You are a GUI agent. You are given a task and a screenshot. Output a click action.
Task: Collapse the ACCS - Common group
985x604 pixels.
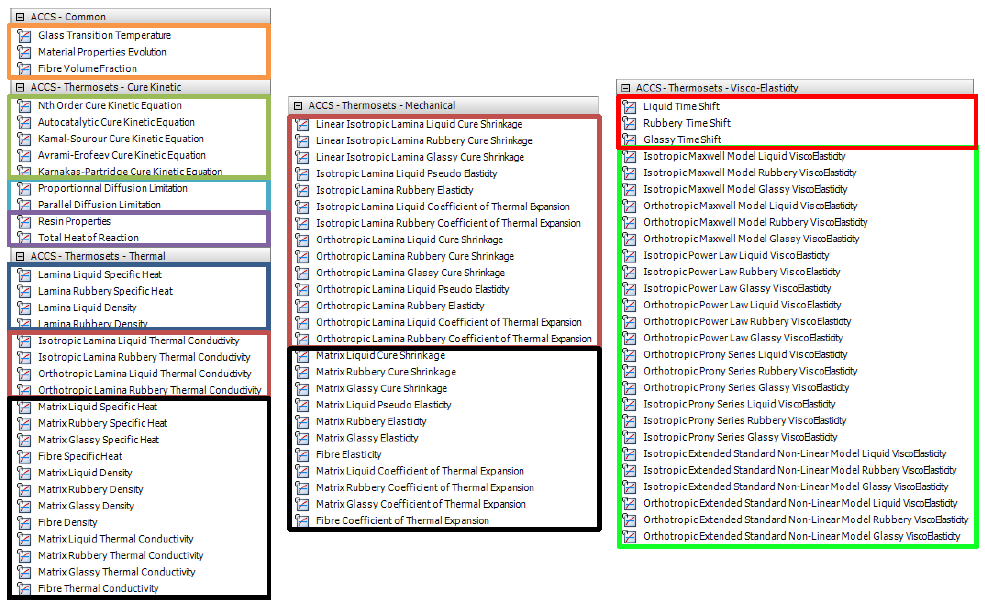[x=20, y=17]
